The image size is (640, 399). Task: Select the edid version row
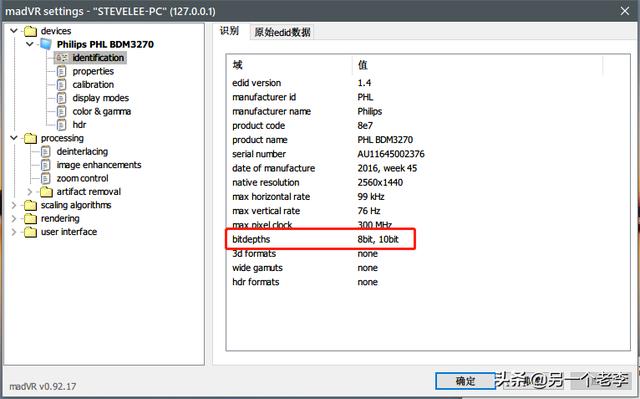[x=428, y=83]
